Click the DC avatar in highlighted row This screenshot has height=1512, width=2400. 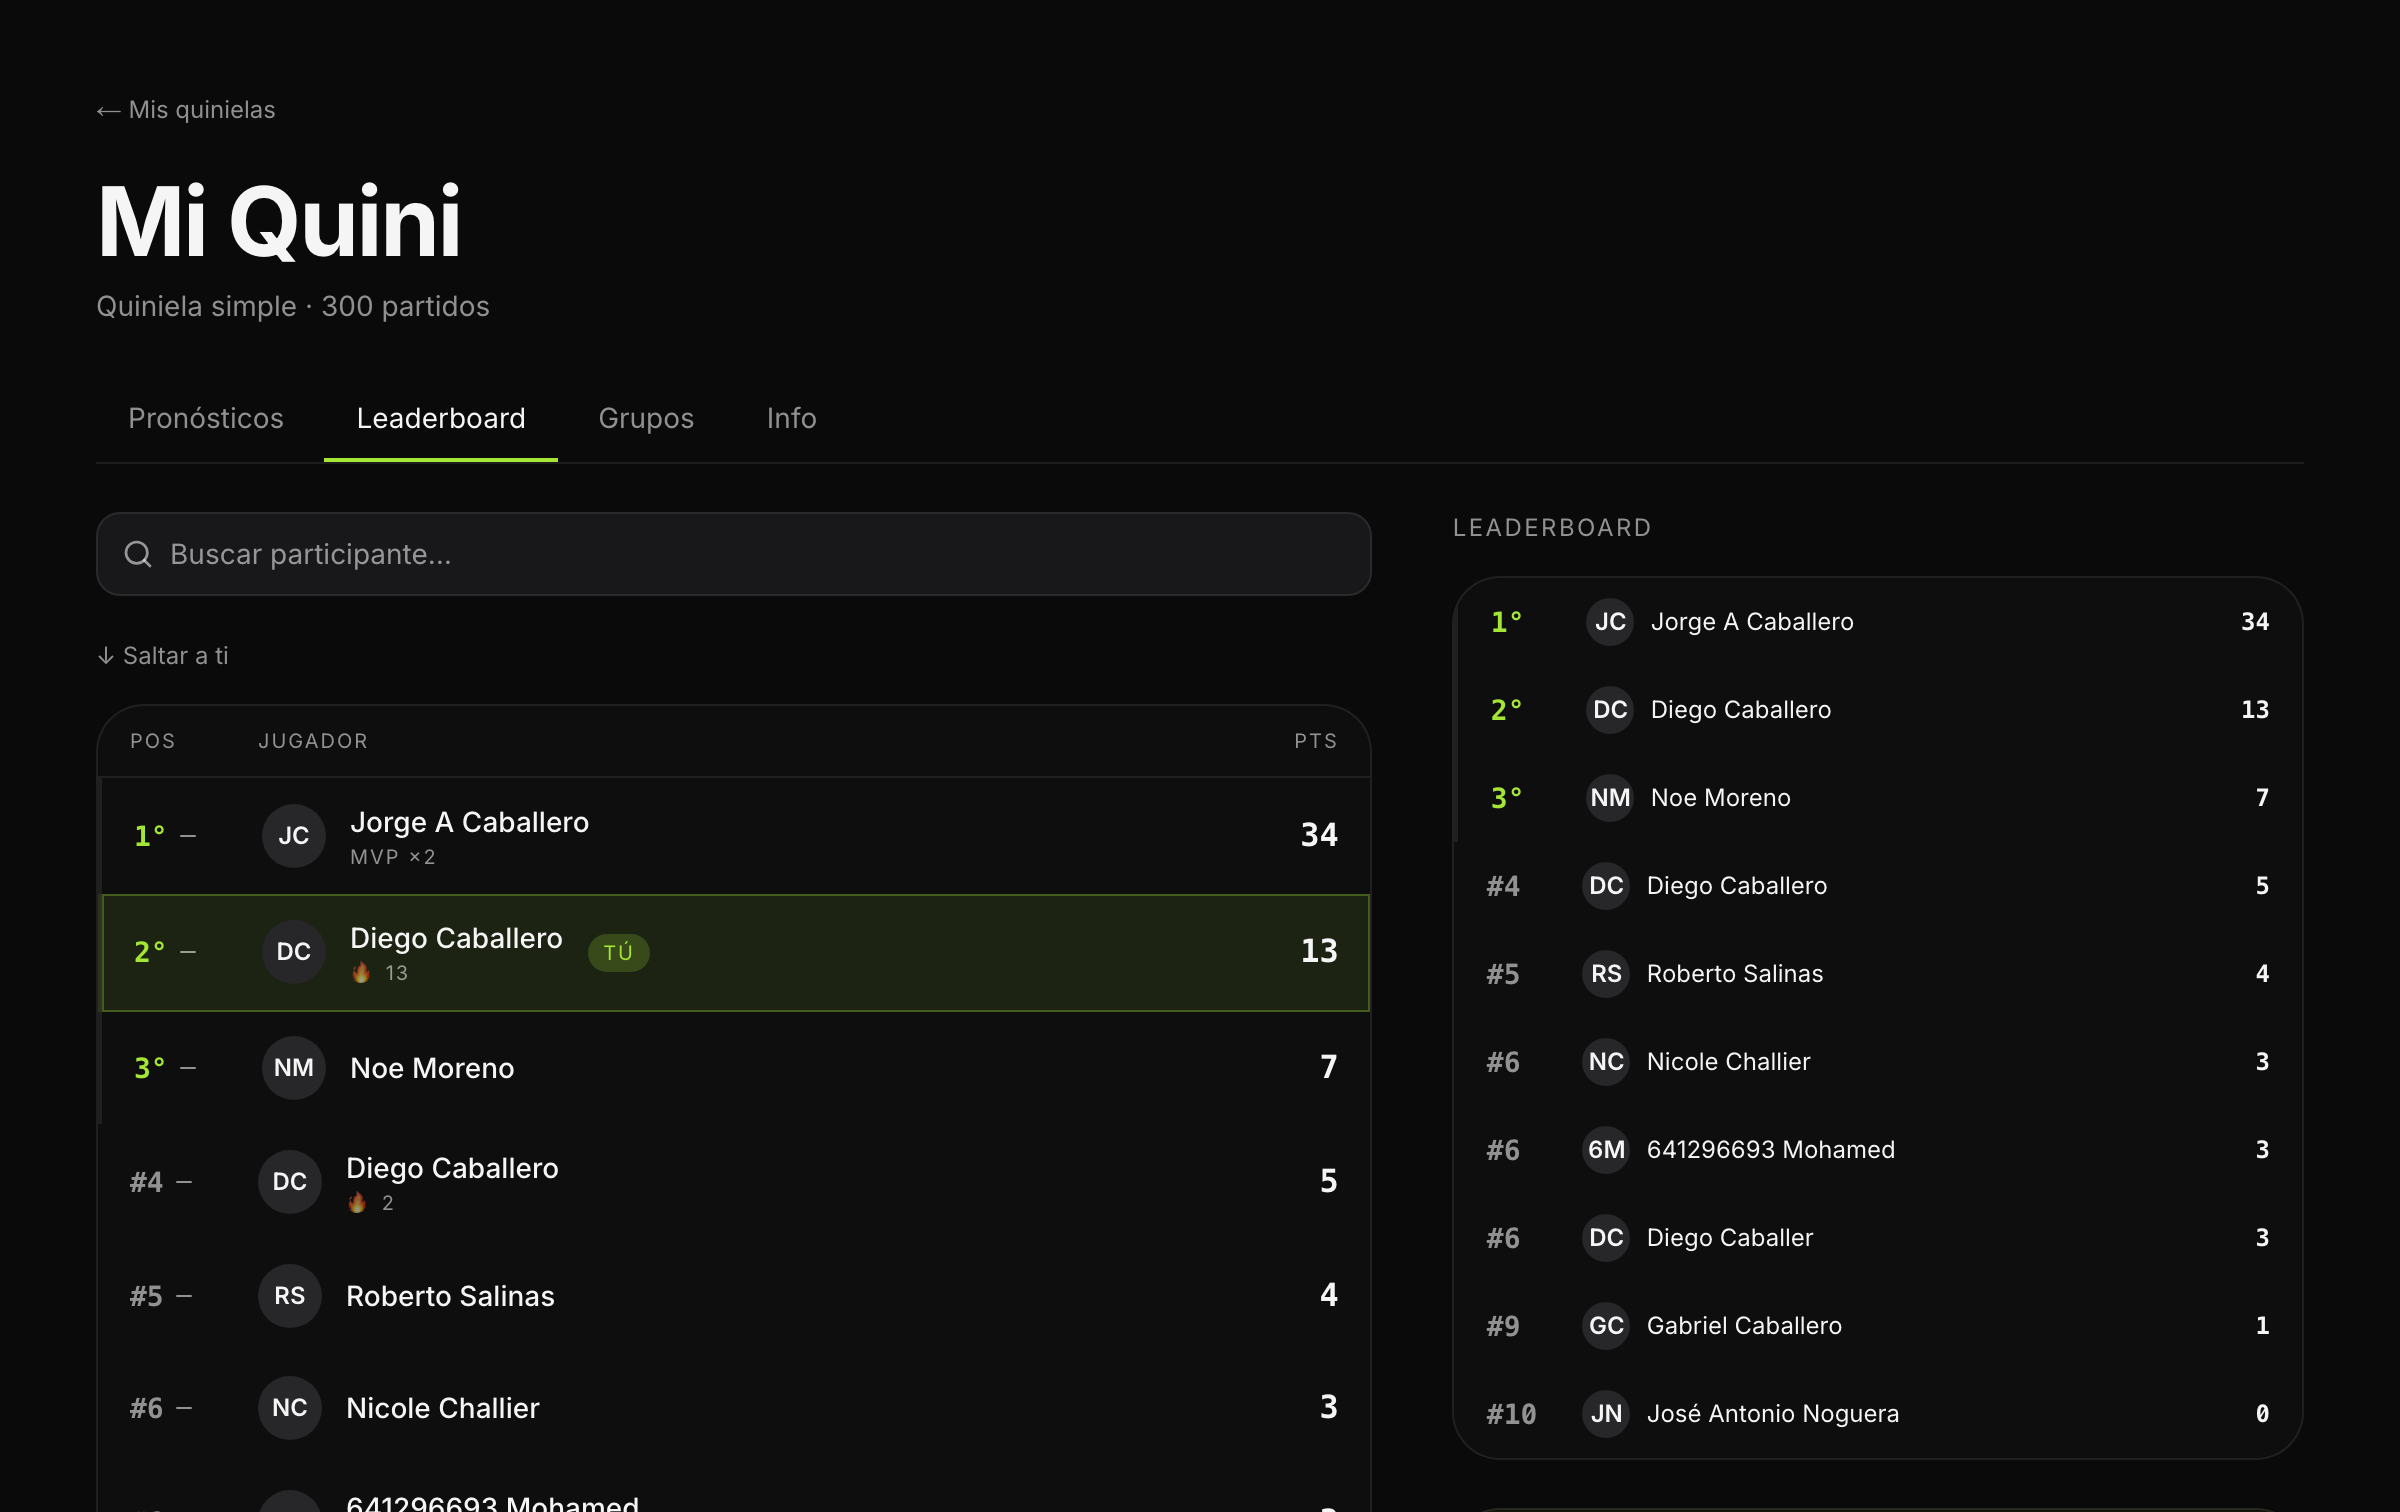[x=293, y=952]
